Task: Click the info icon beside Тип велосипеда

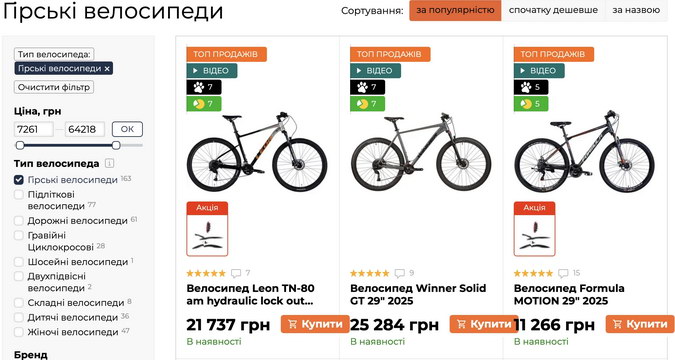Action: click(x=109, y=164)
